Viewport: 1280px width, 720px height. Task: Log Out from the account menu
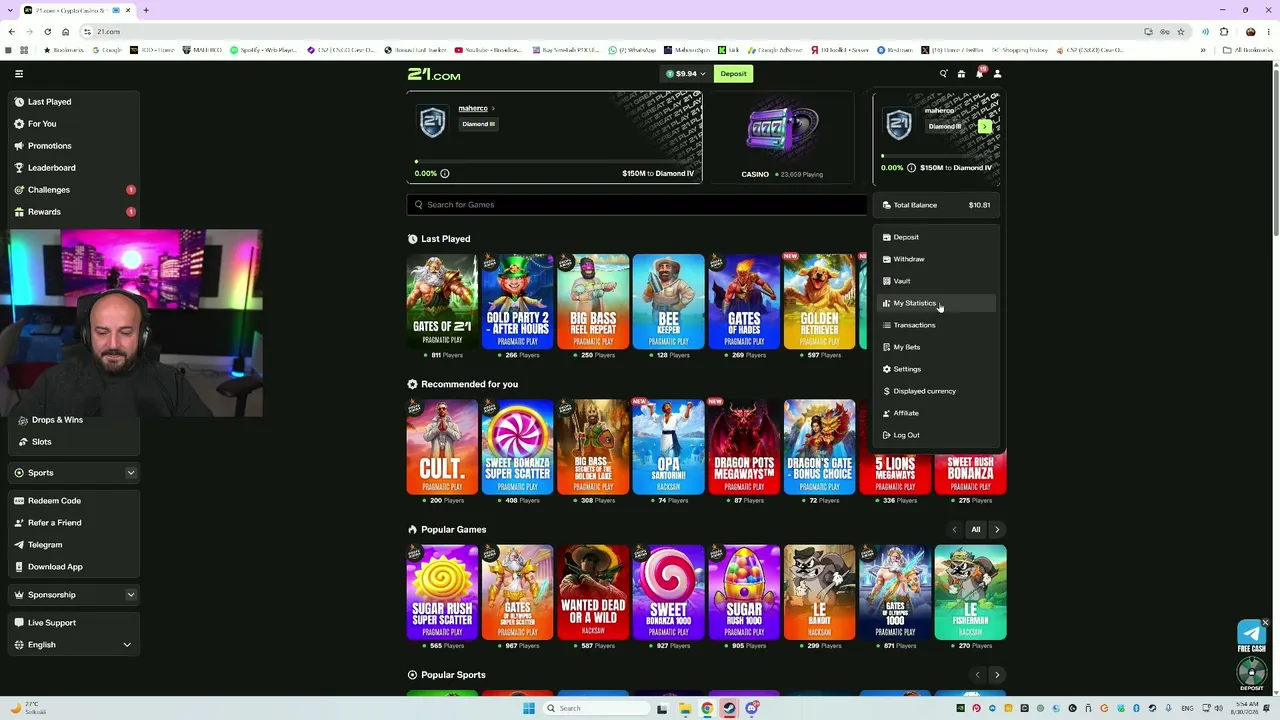point(937,435)
